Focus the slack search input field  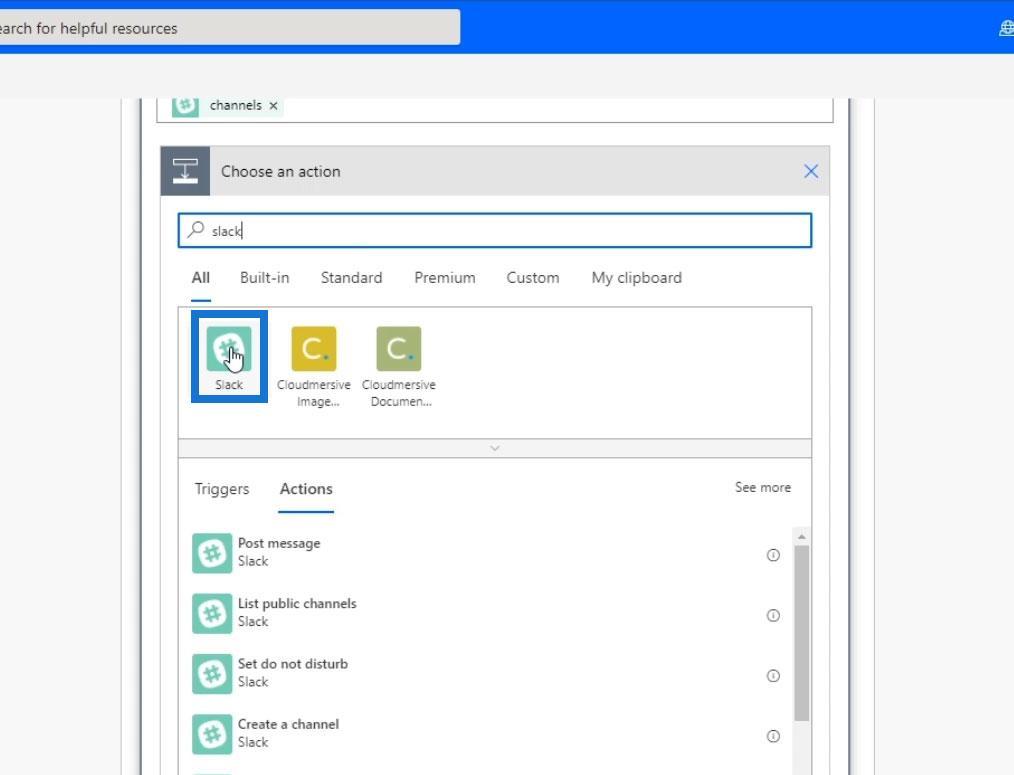[x=495, y=230]
